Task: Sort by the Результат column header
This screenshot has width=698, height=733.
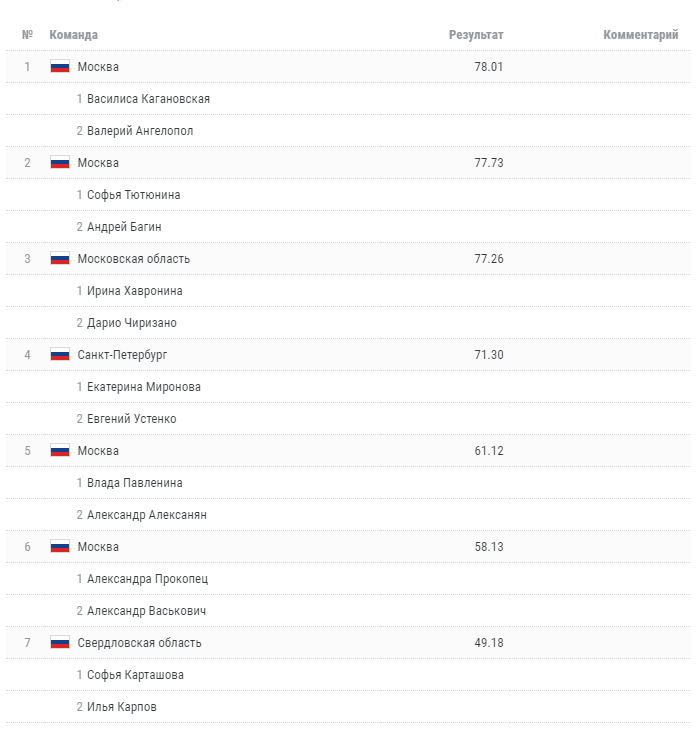Action: click(x=476, y=35)
